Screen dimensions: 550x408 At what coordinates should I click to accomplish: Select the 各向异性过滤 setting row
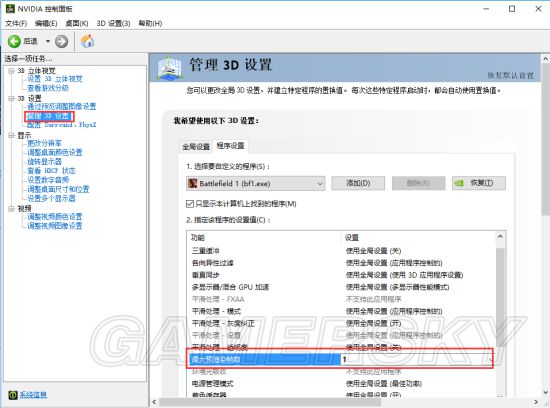click(342, 263)
